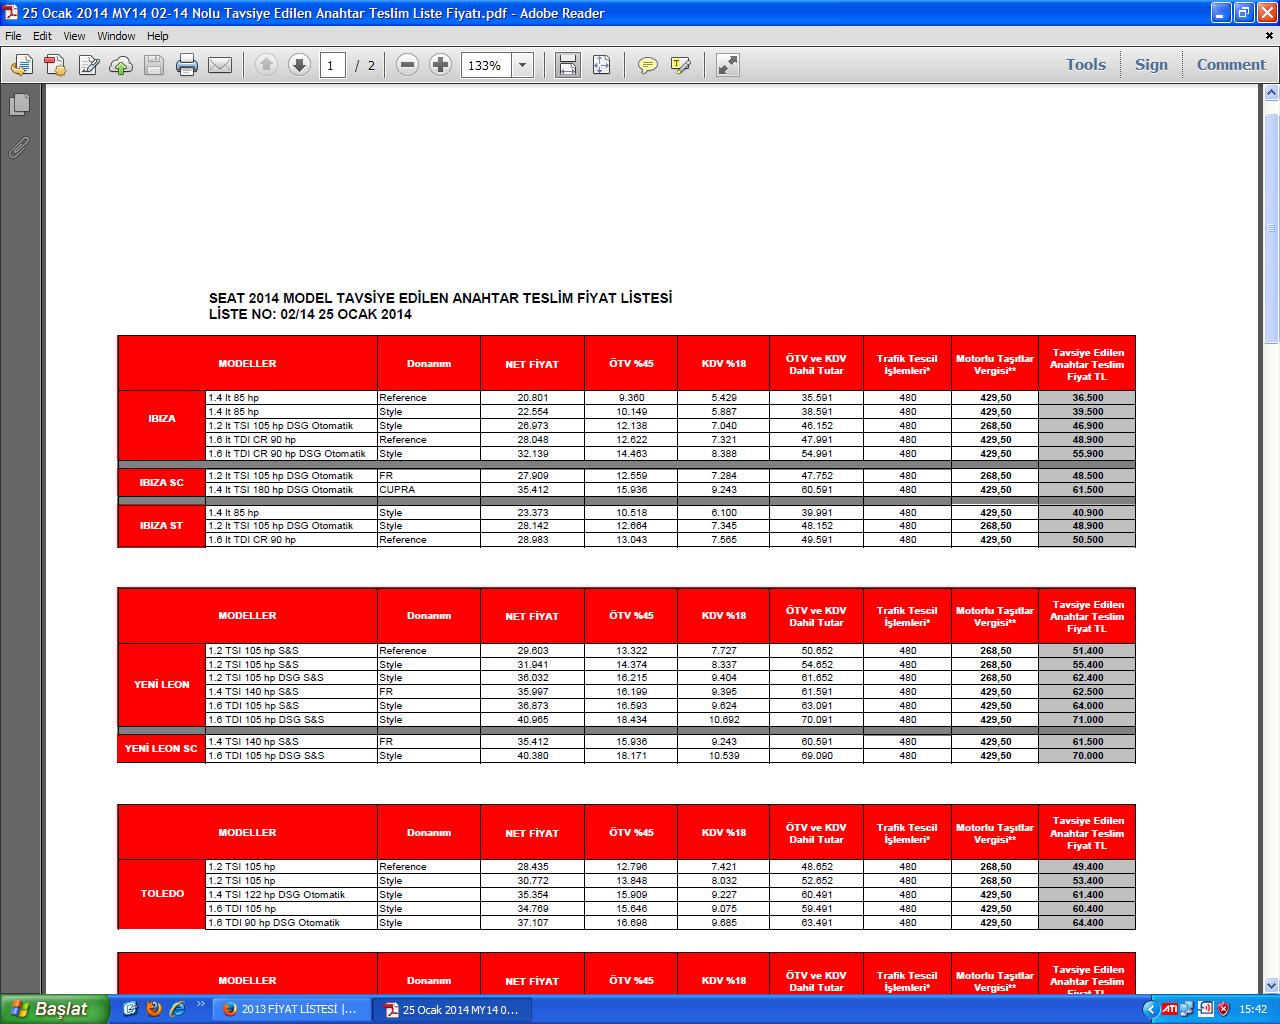Click the 'YENİ LEON' model cell

[162, 685]
